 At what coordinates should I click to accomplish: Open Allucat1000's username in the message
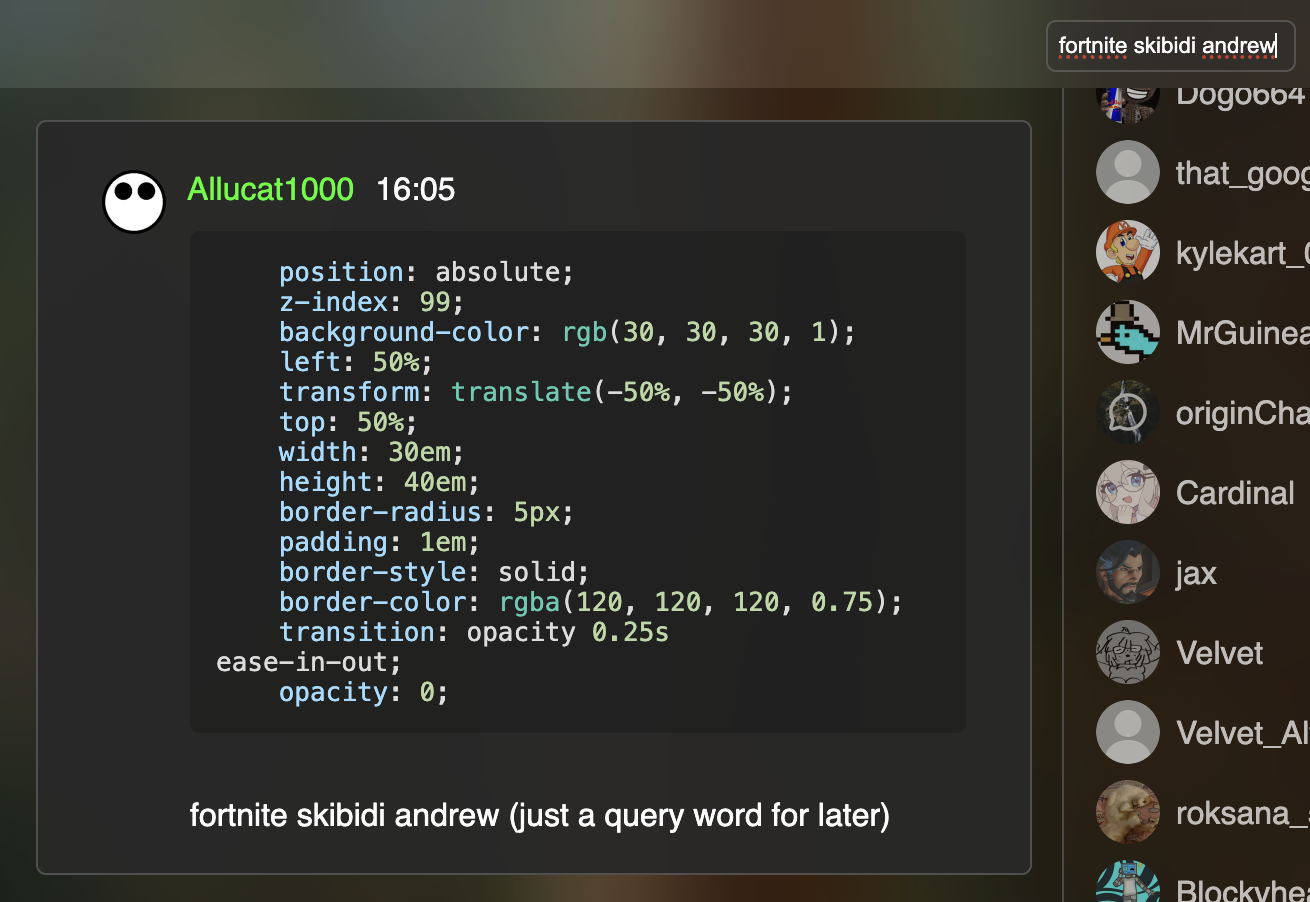(270, 189)
